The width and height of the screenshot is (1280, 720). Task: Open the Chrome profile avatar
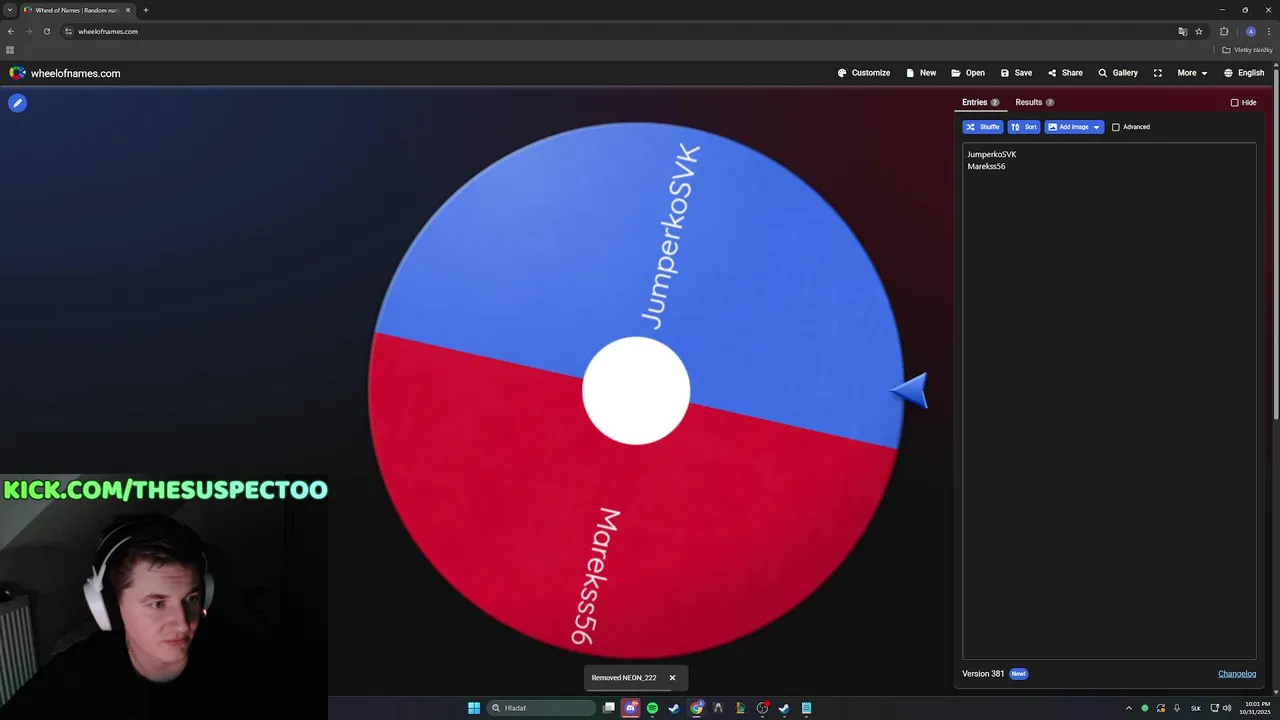(x=1250, y=31)
